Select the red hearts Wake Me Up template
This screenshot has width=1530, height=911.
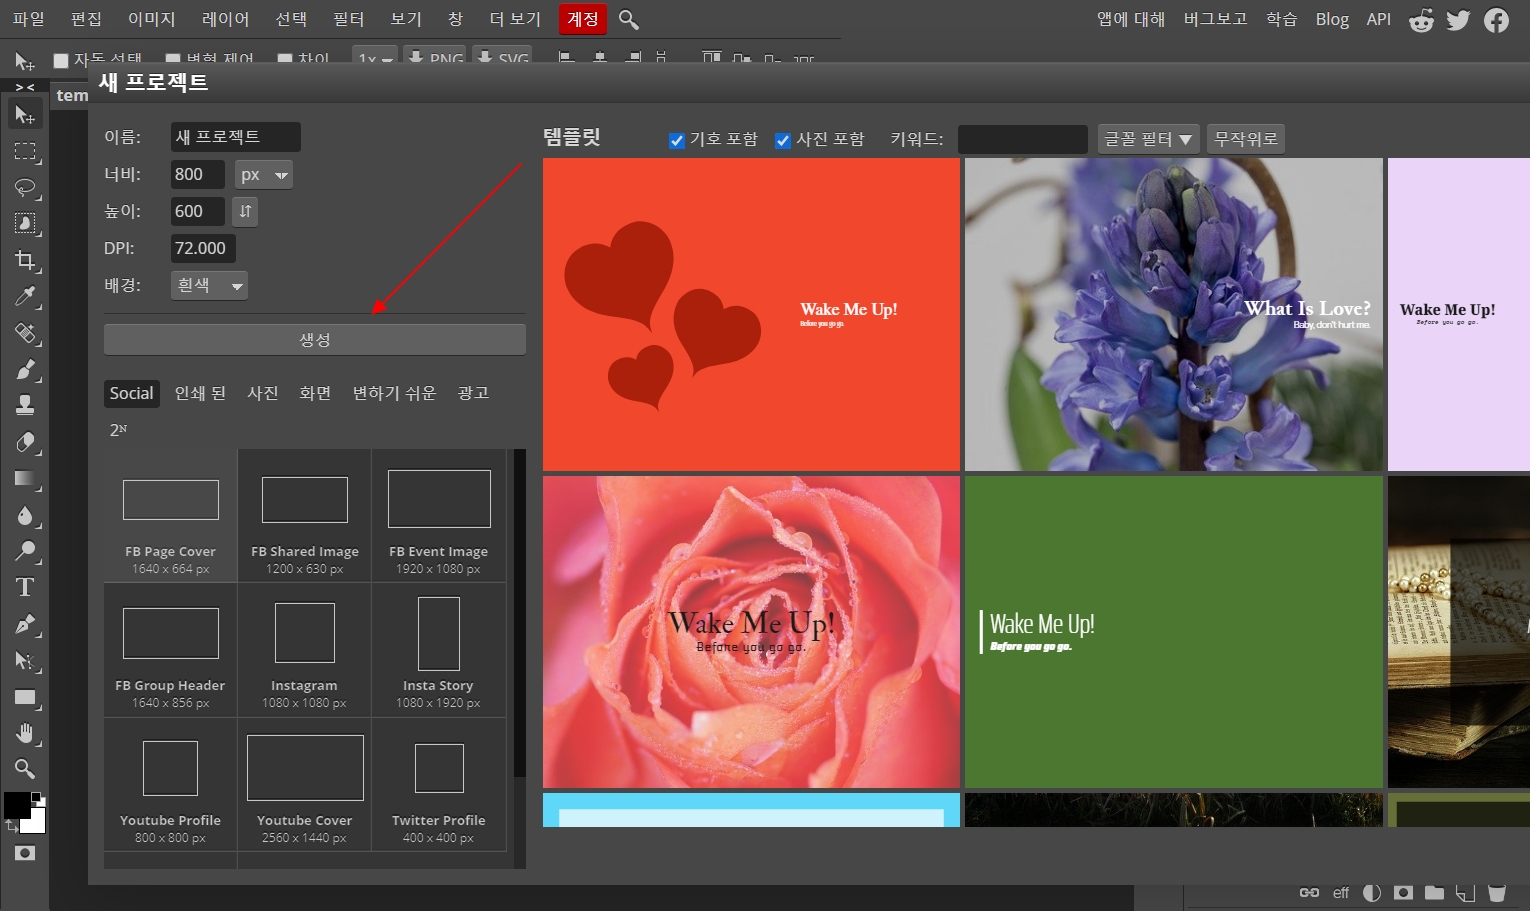coord(751,314)
